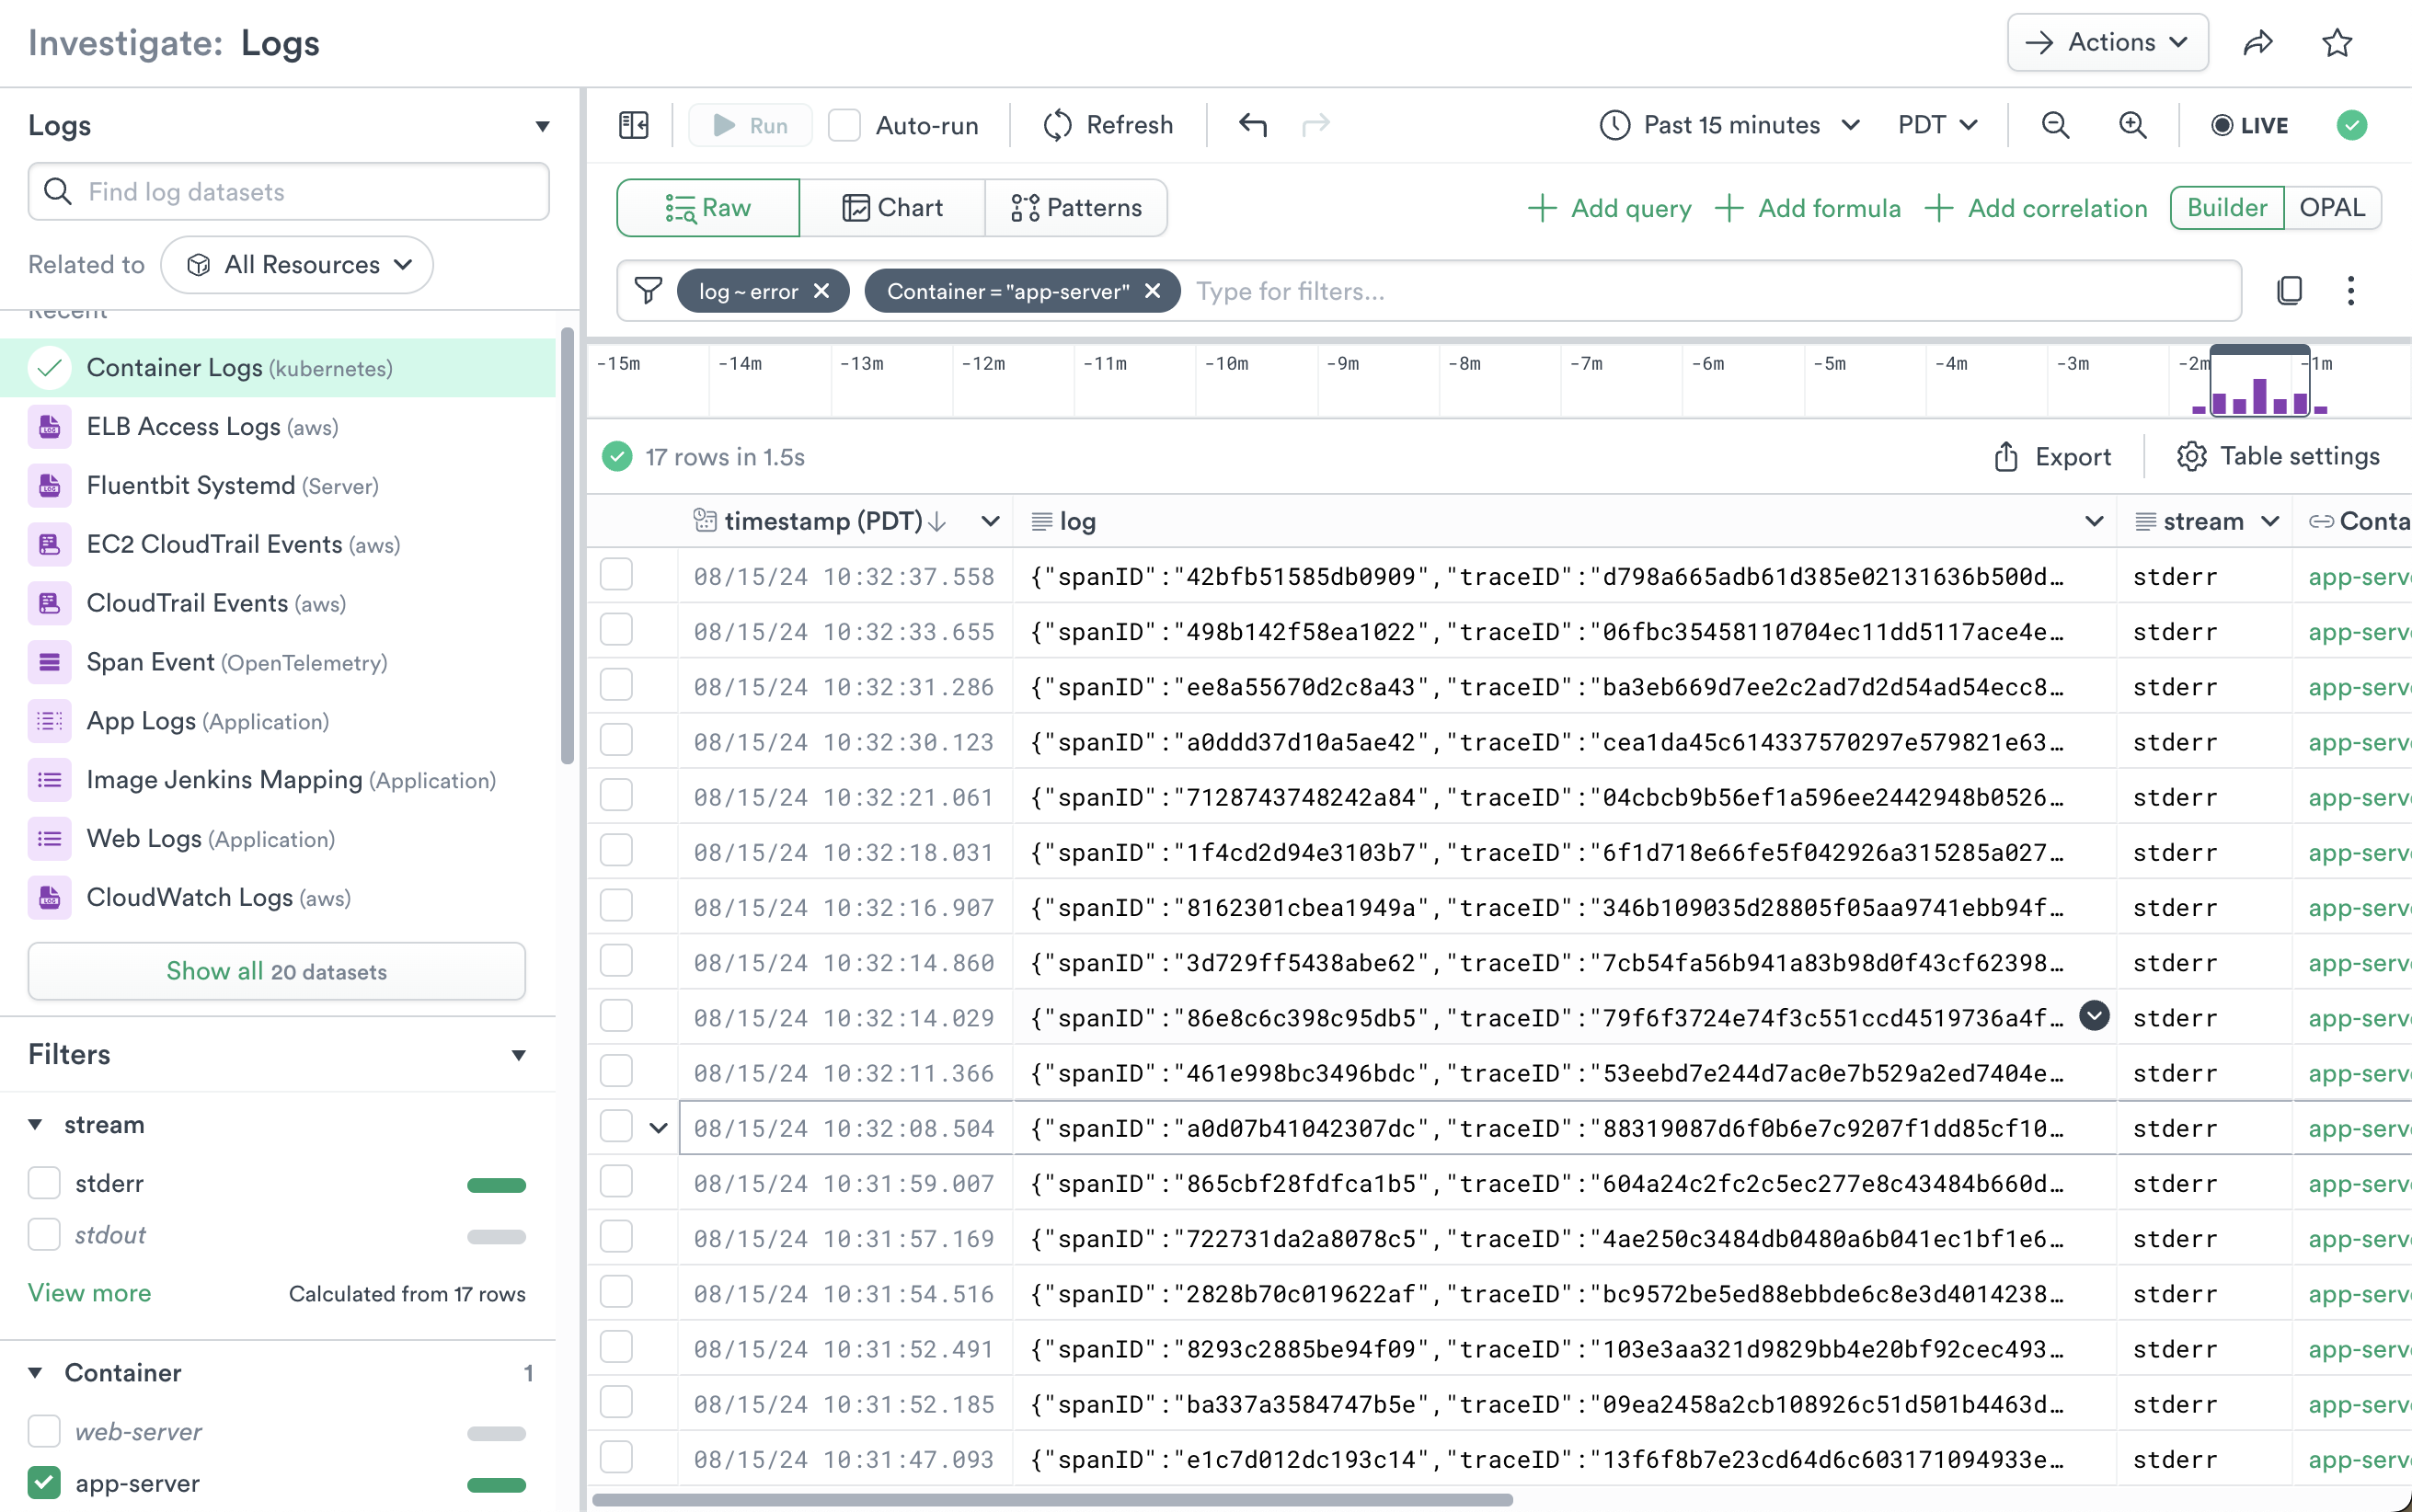
Task: Open Image Jenkins Mapping dataset
Action: tap(278, 780)
